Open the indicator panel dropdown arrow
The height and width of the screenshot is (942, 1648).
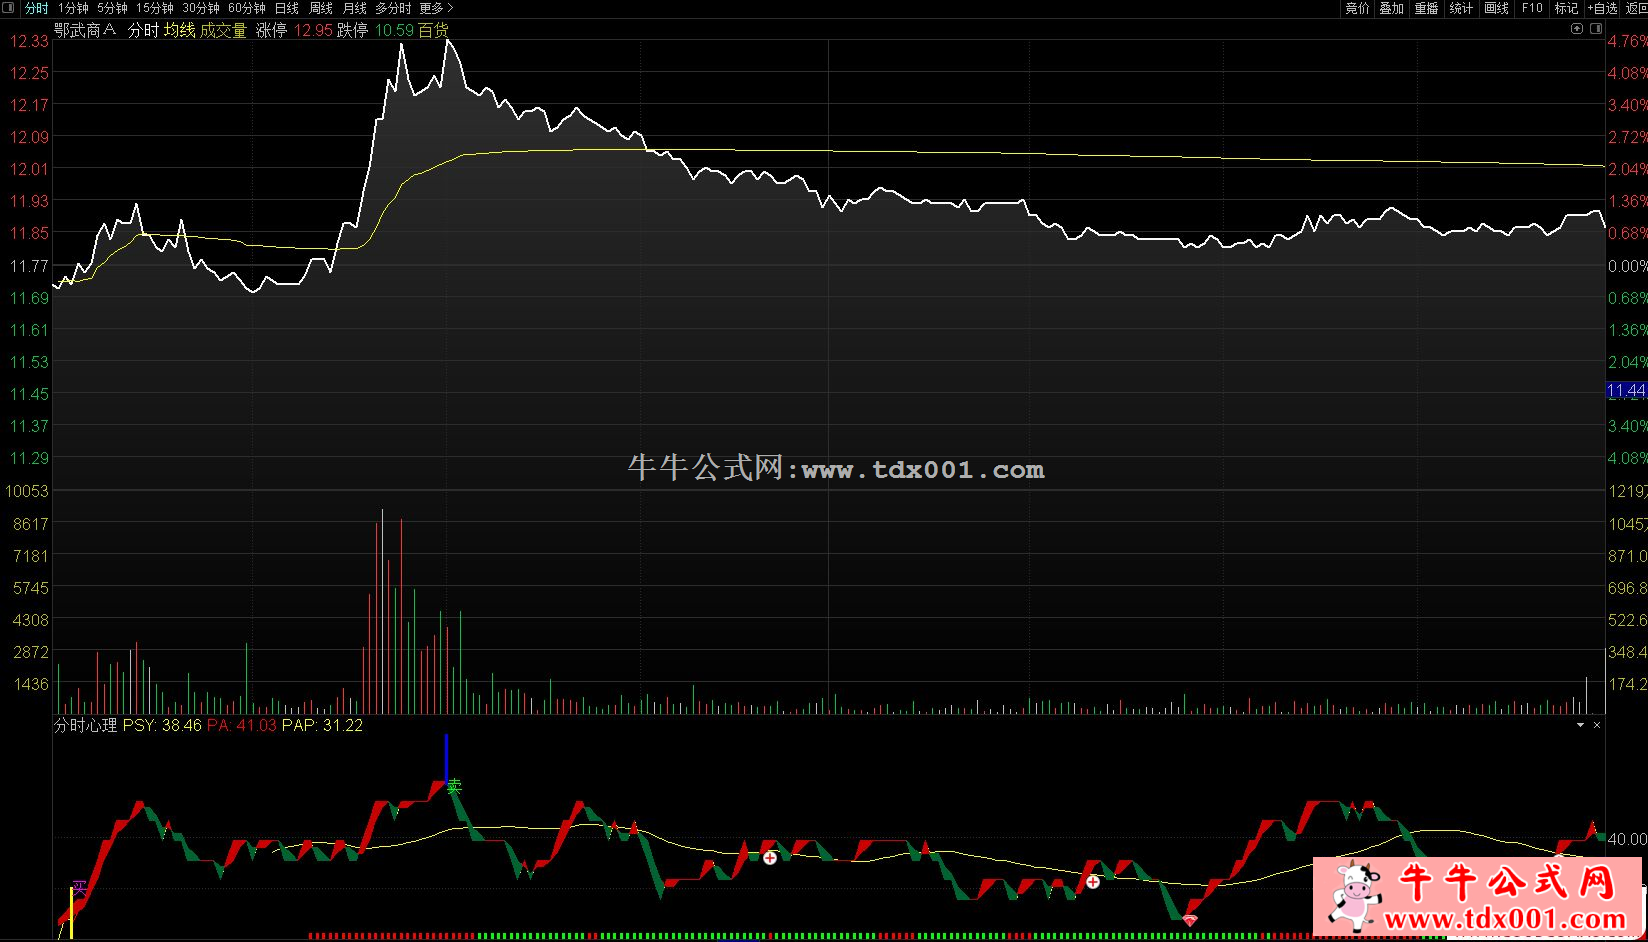tap(1580, 725)
